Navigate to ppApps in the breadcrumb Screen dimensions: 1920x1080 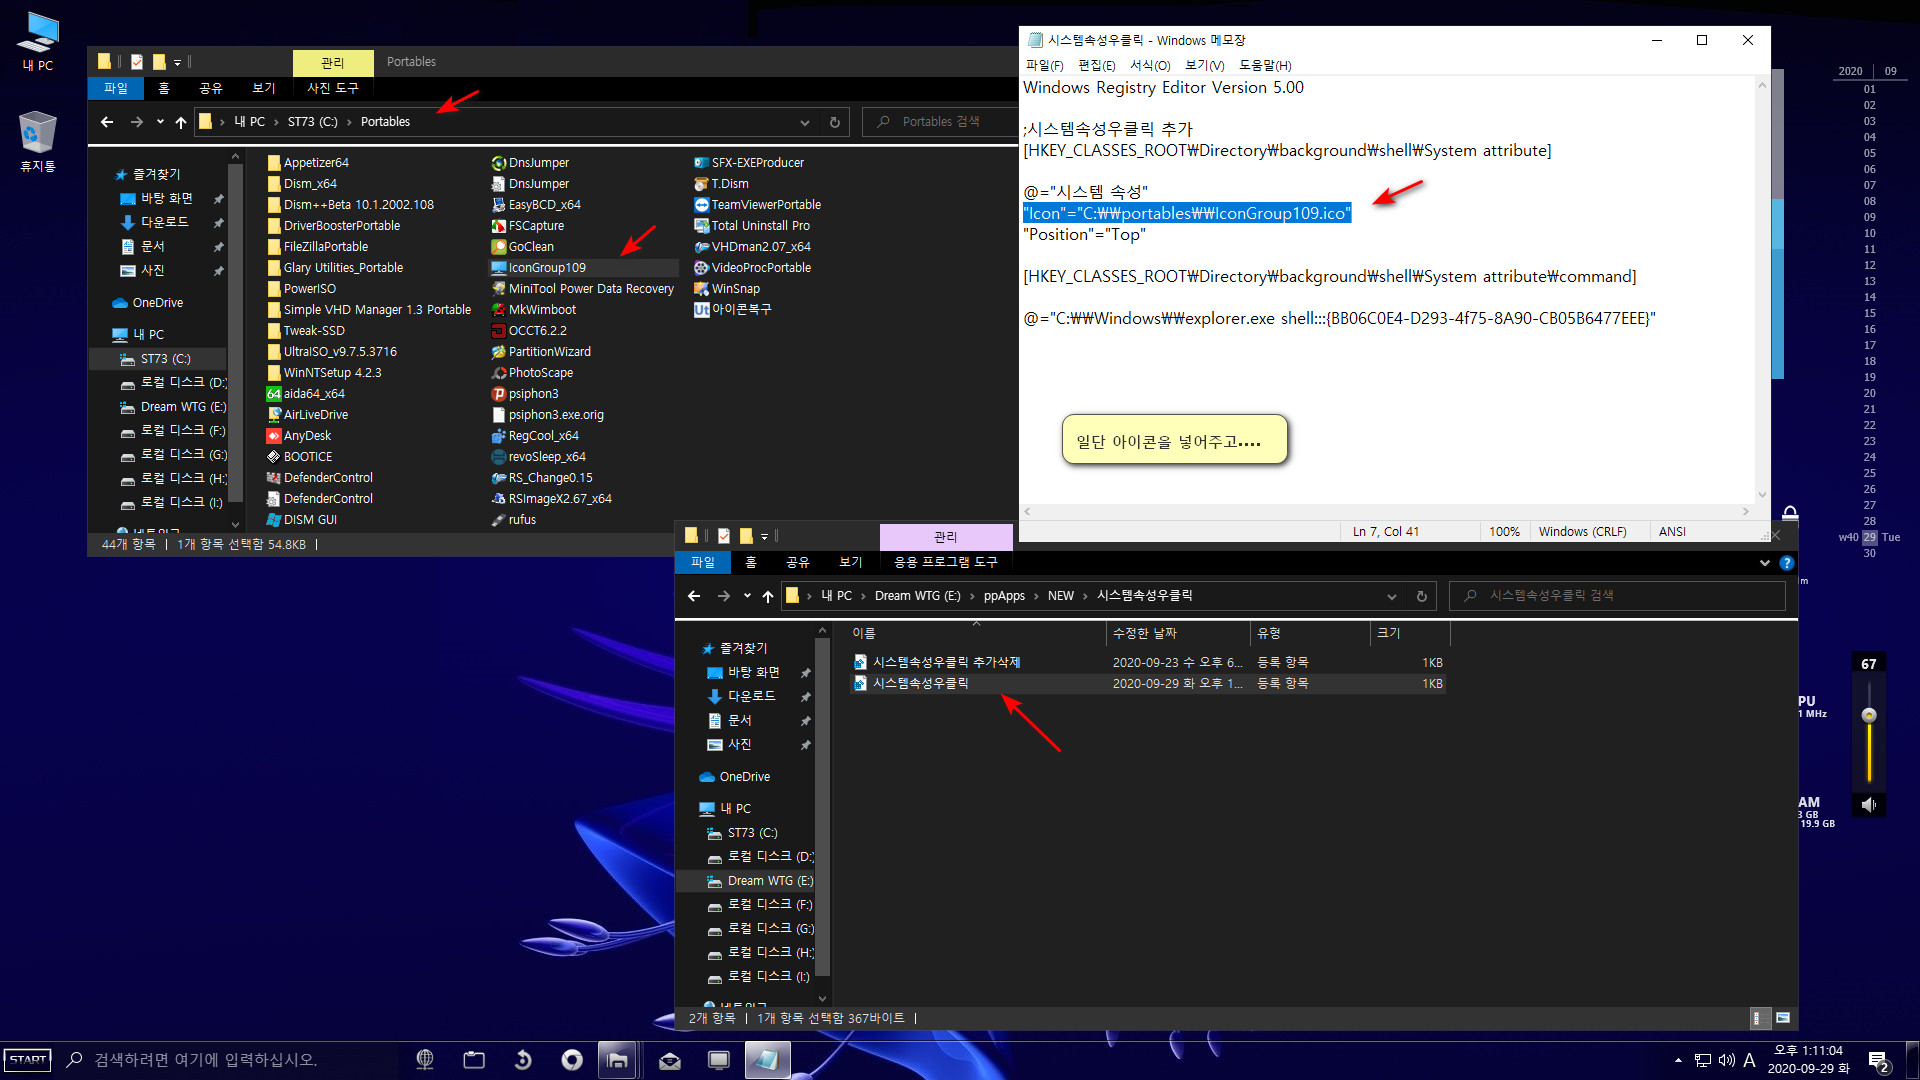1004,596
